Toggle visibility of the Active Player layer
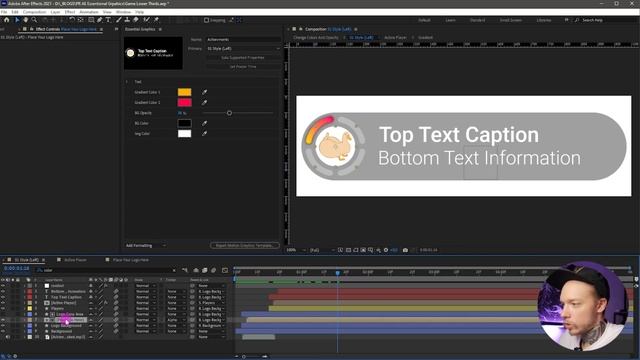Viewport: 640px width, 360px height. [3, 303]
